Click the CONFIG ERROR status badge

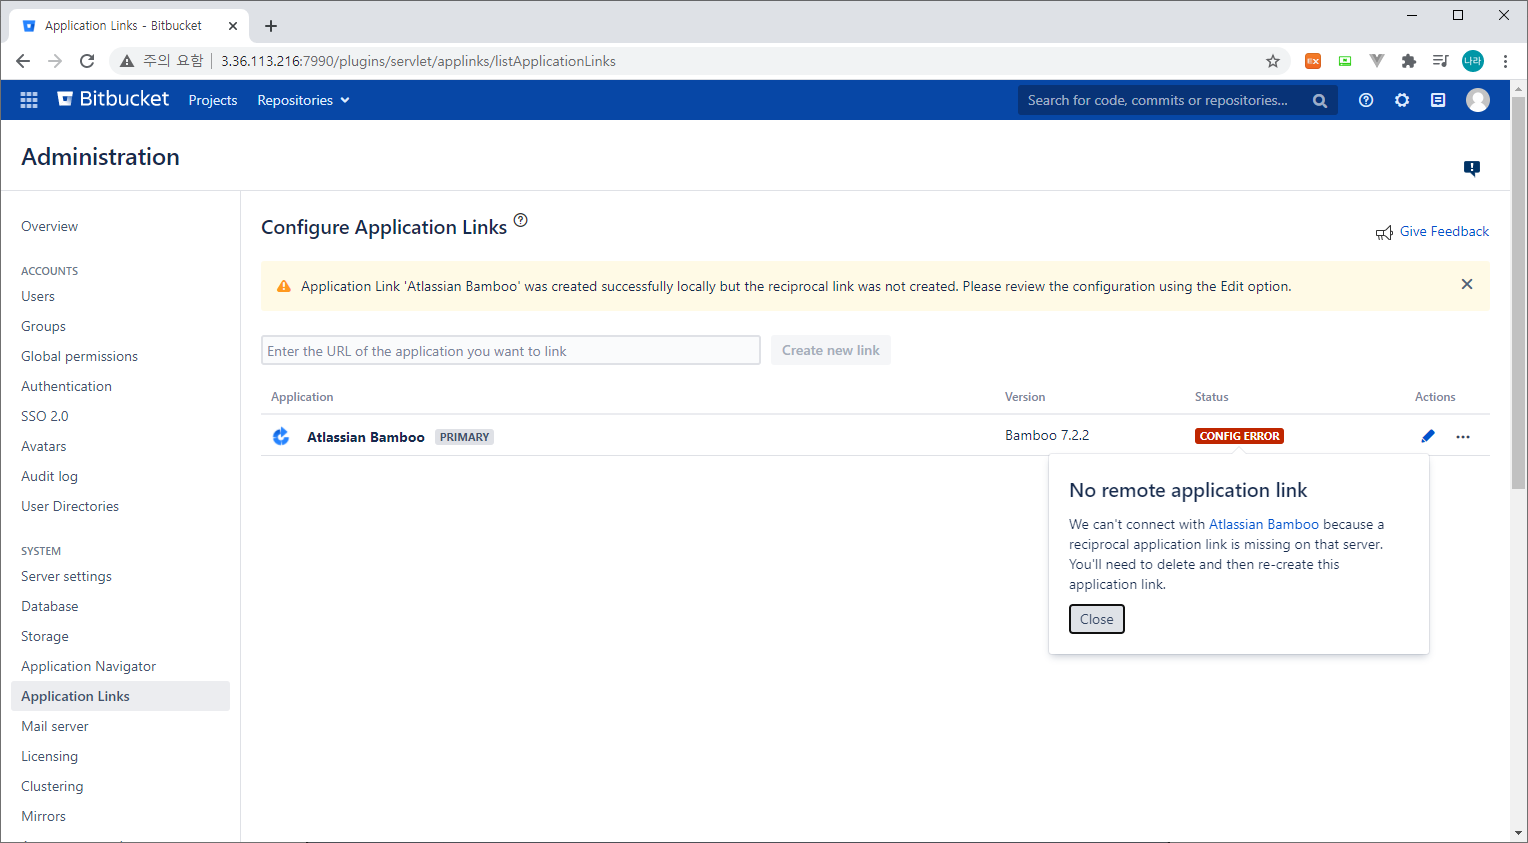point(1239,436)
